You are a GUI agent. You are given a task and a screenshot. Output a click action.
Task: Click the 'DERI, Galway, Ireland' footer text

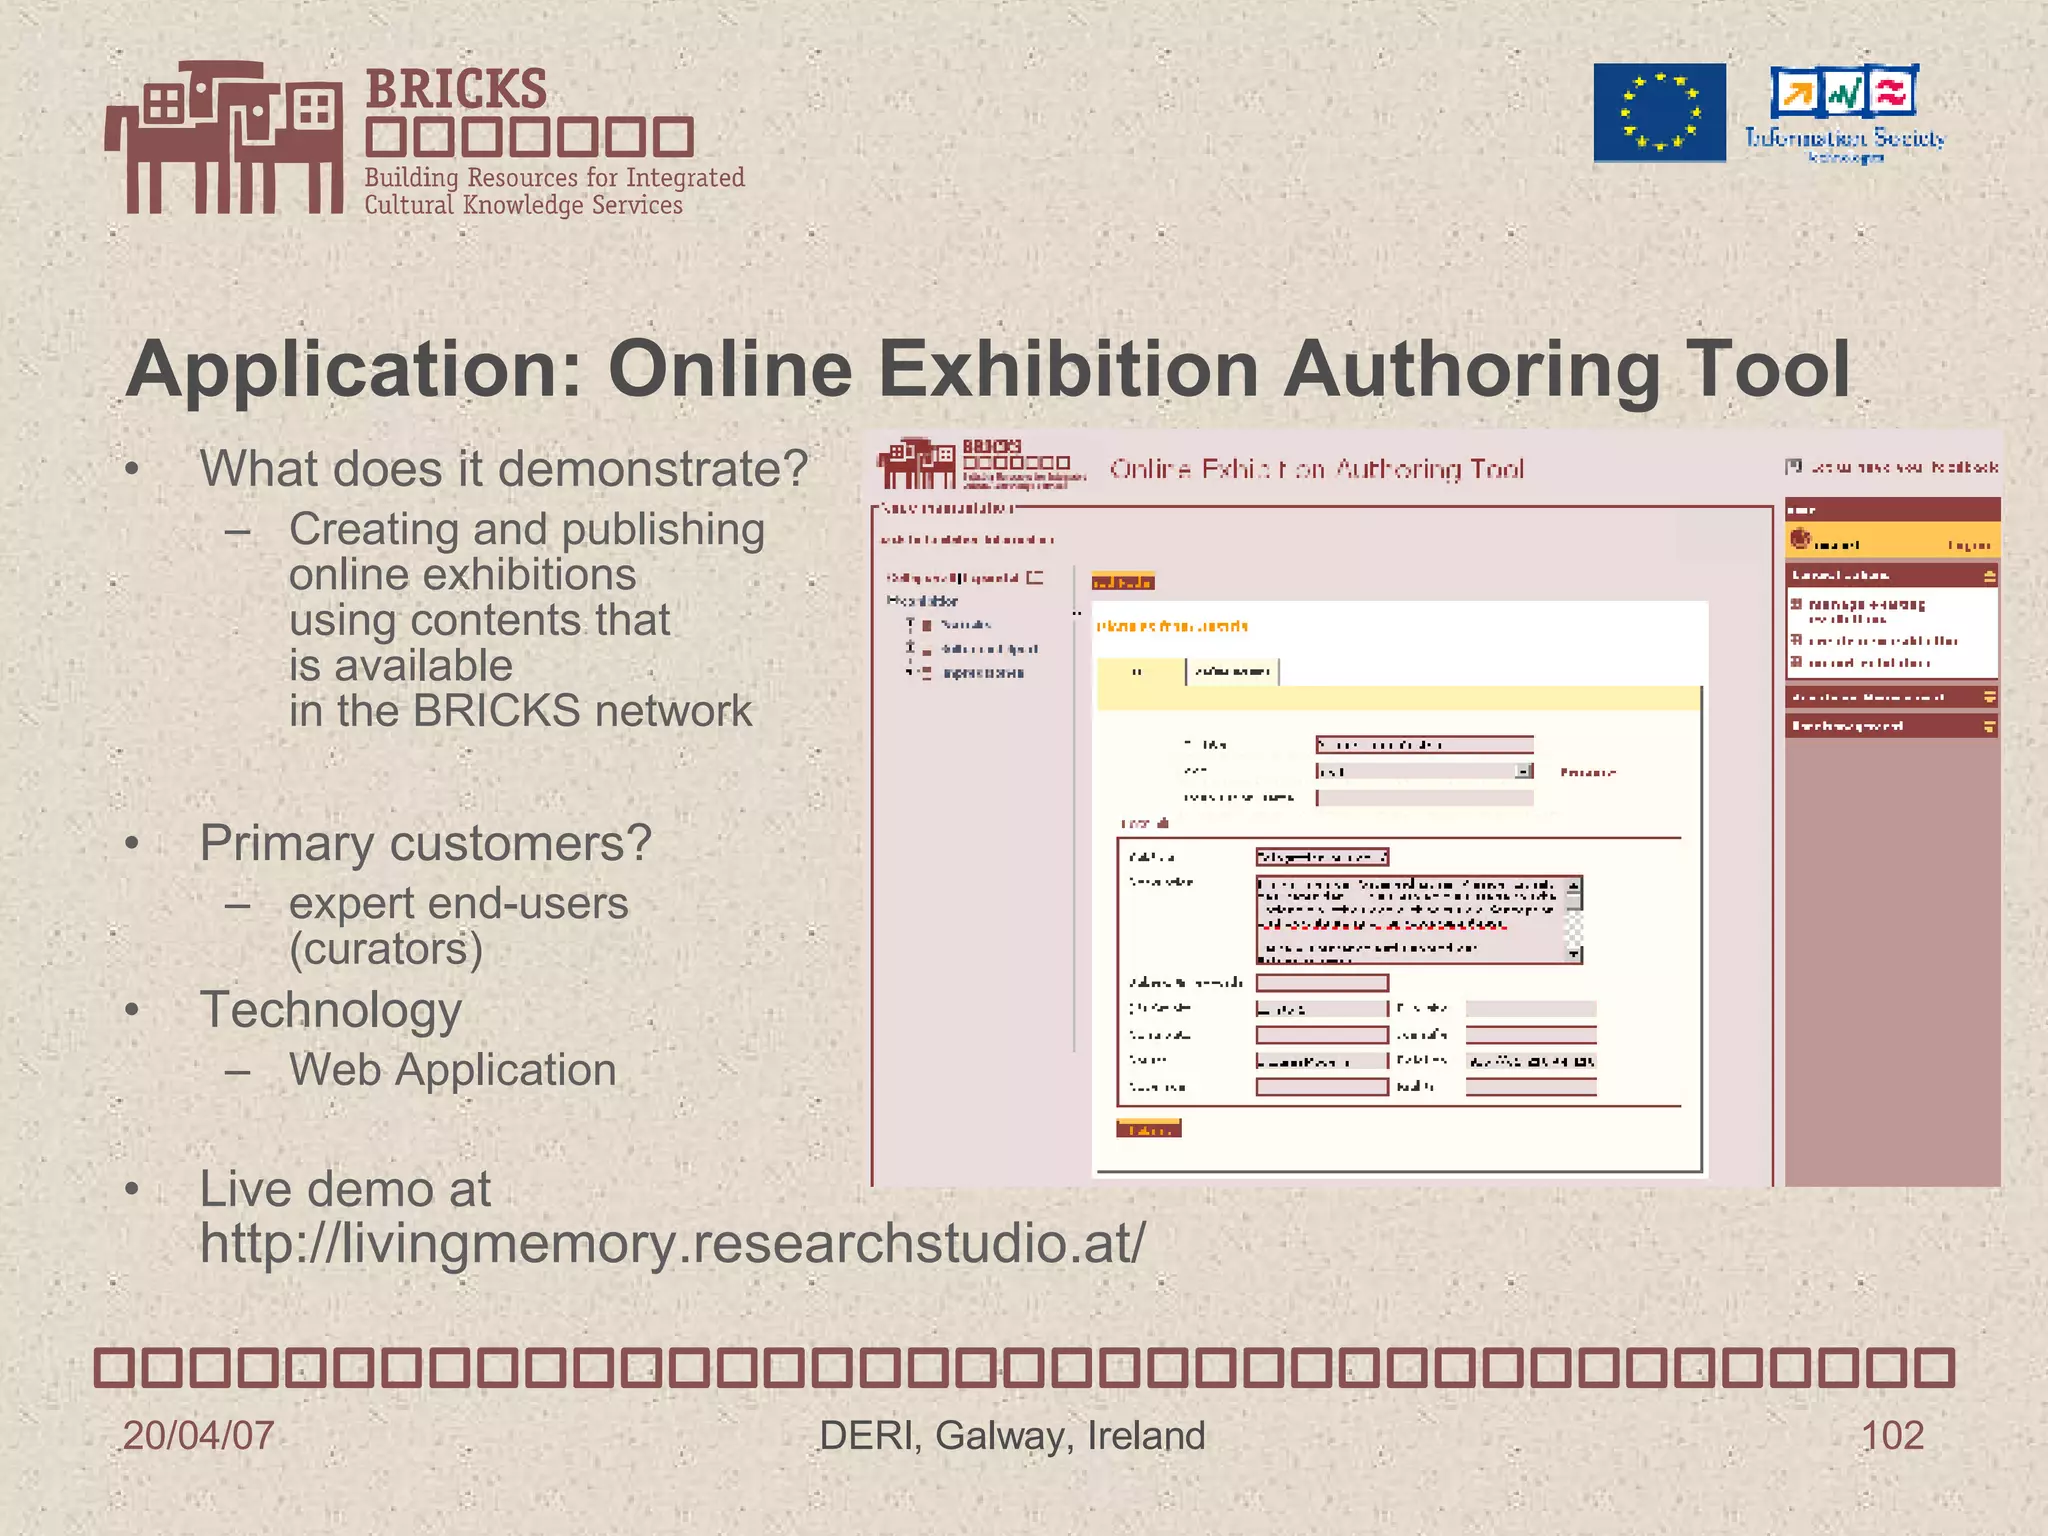[x=1012, y=1436]
